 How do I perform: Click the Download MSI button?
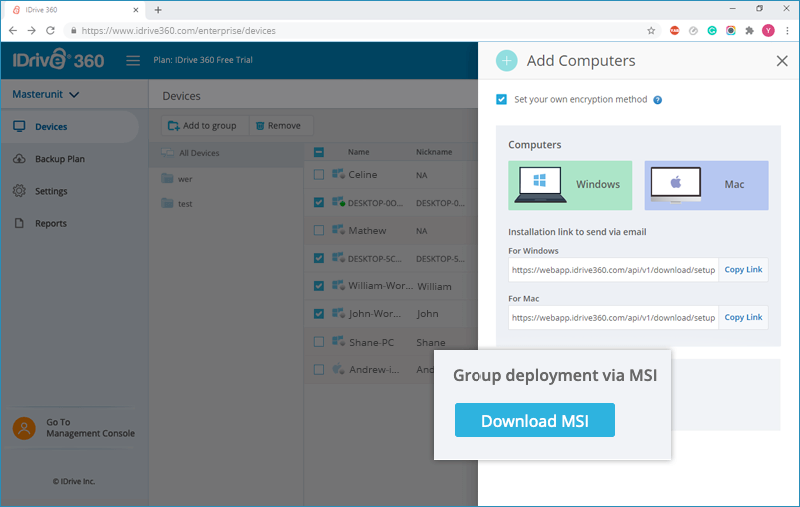[535, 420]
